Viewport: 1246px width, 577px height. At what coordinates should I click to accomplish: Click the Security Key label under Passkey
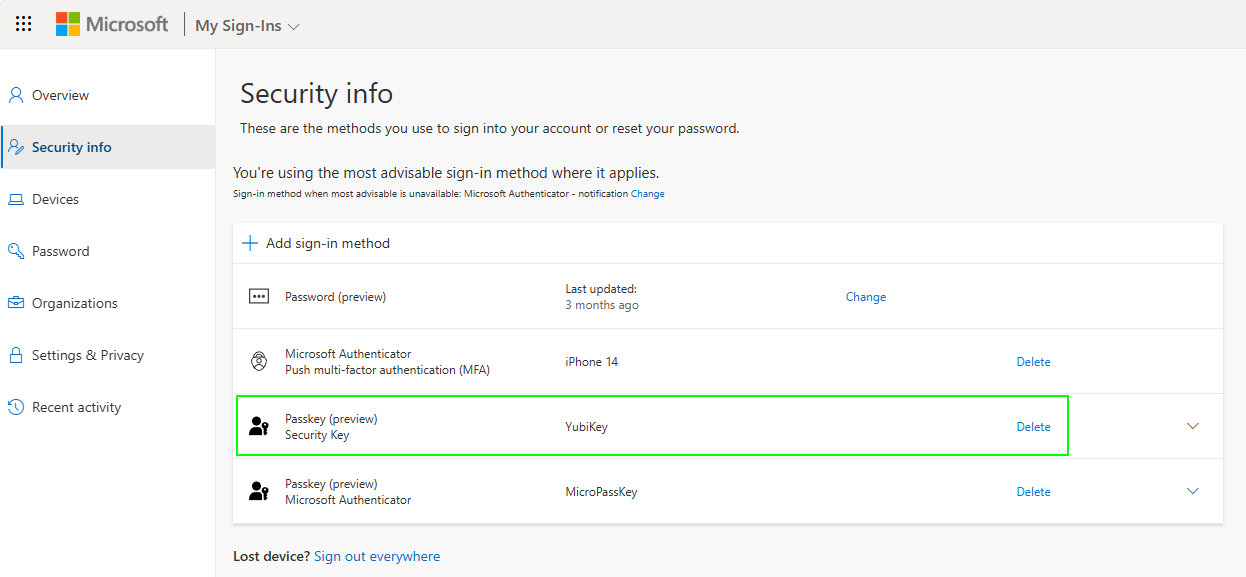(317, 435)
